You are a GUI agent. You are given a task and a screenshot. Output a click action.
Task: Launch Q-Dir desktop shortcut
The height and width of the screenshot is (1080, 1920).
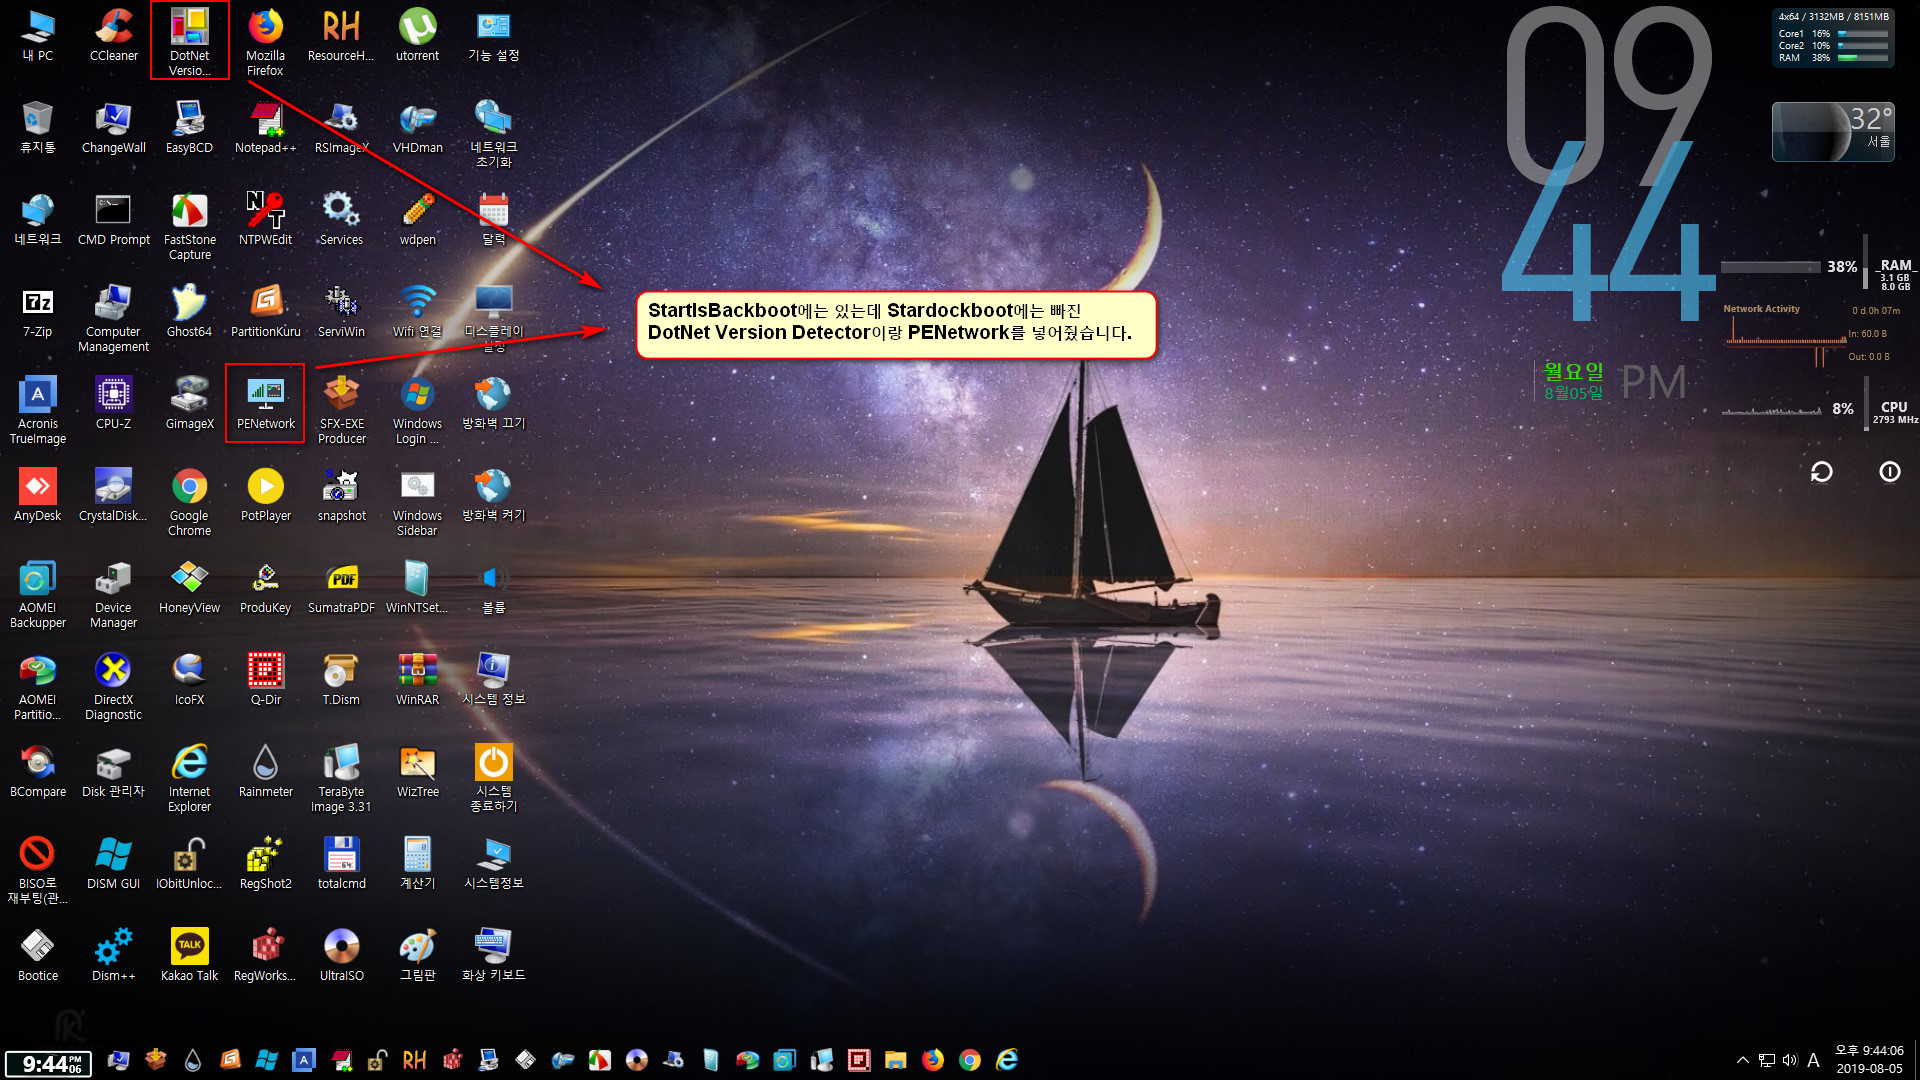[265, 679]
